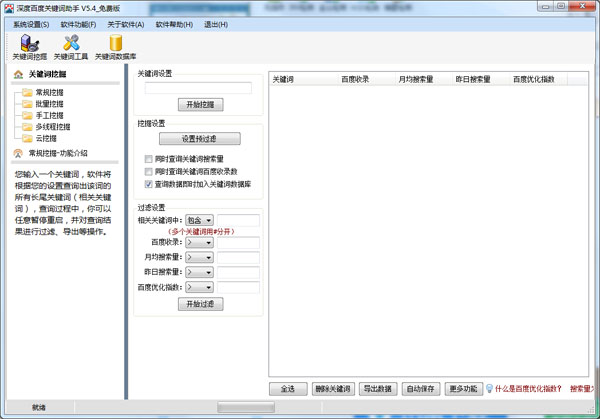Select 云挖掘 in the tree

click(x=46, y=138)
